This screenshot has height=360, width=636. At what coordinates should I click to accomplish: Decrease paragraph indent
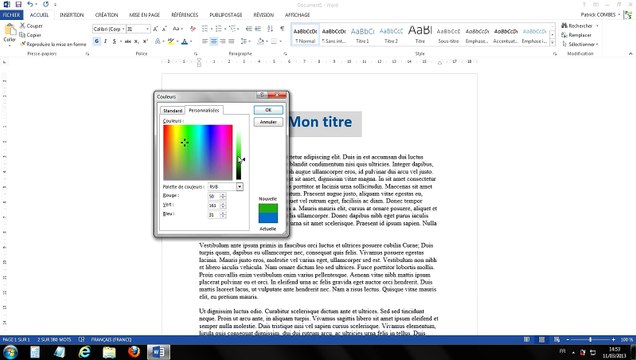249,29
